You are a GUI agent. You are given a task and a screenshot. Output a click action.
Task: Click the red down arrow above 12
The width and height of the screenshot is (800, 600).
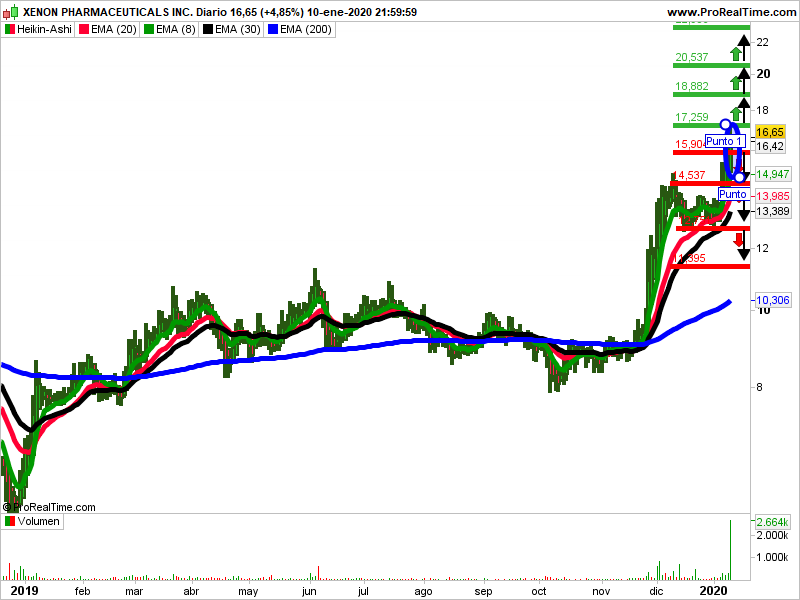click(738, 240)
